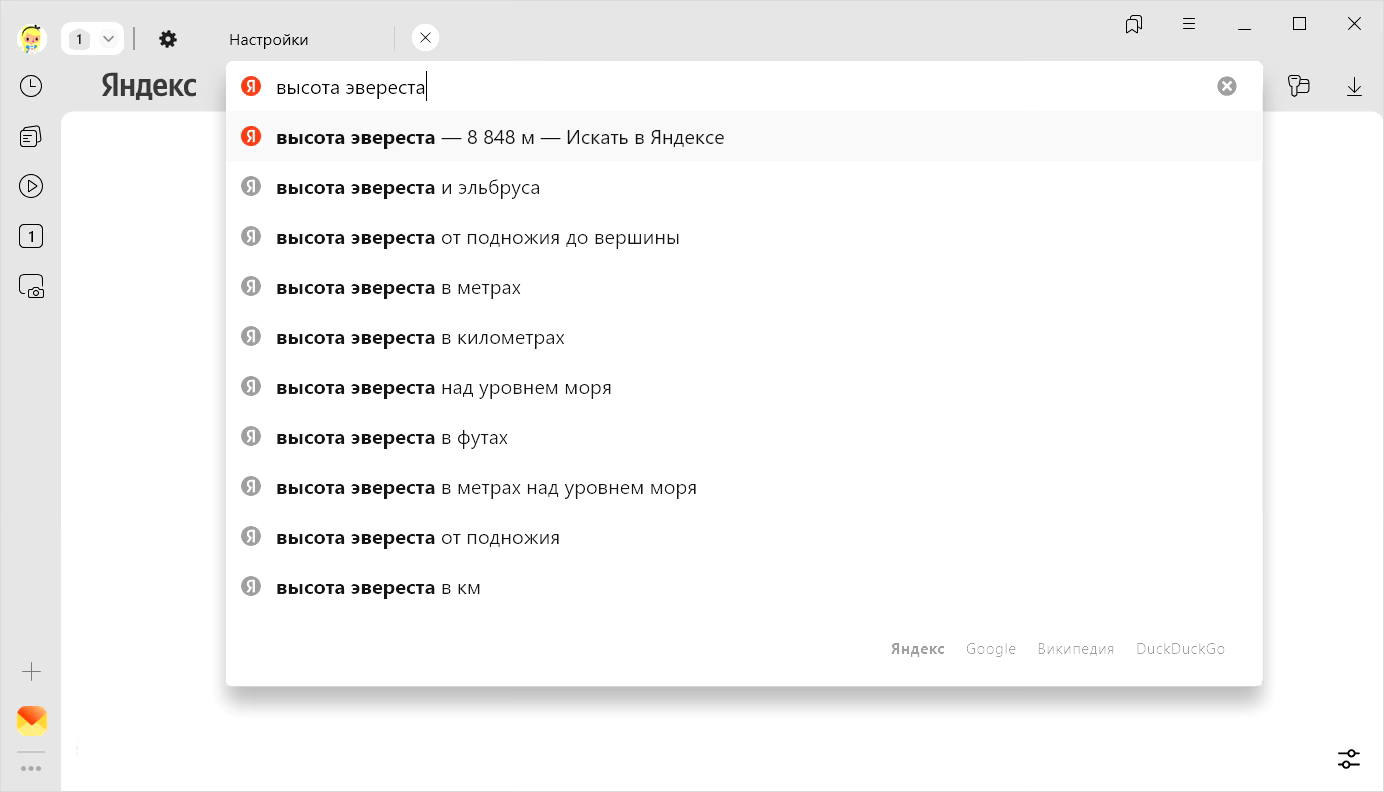Click into the address search input field
This screenshot has width=1384, height=792.
[x=700, y=87]
